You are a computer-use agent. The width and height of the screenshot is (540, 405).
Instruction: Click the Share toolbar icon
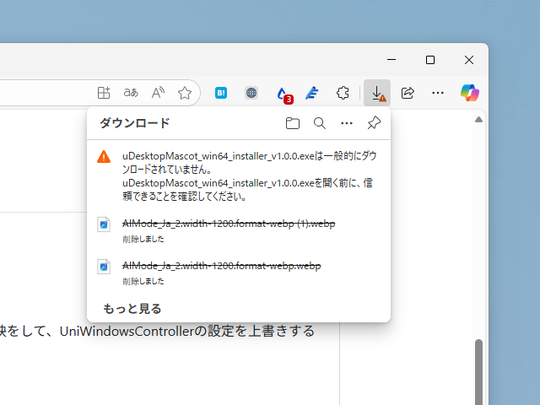coord(407,93)
